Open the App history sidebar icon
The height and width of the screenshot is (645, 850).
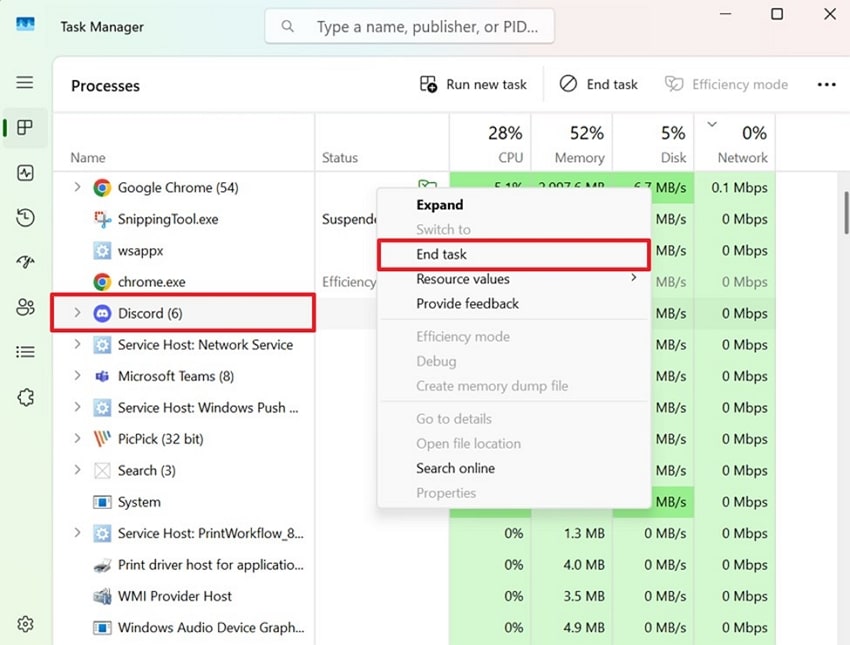[x=25, y=218]
